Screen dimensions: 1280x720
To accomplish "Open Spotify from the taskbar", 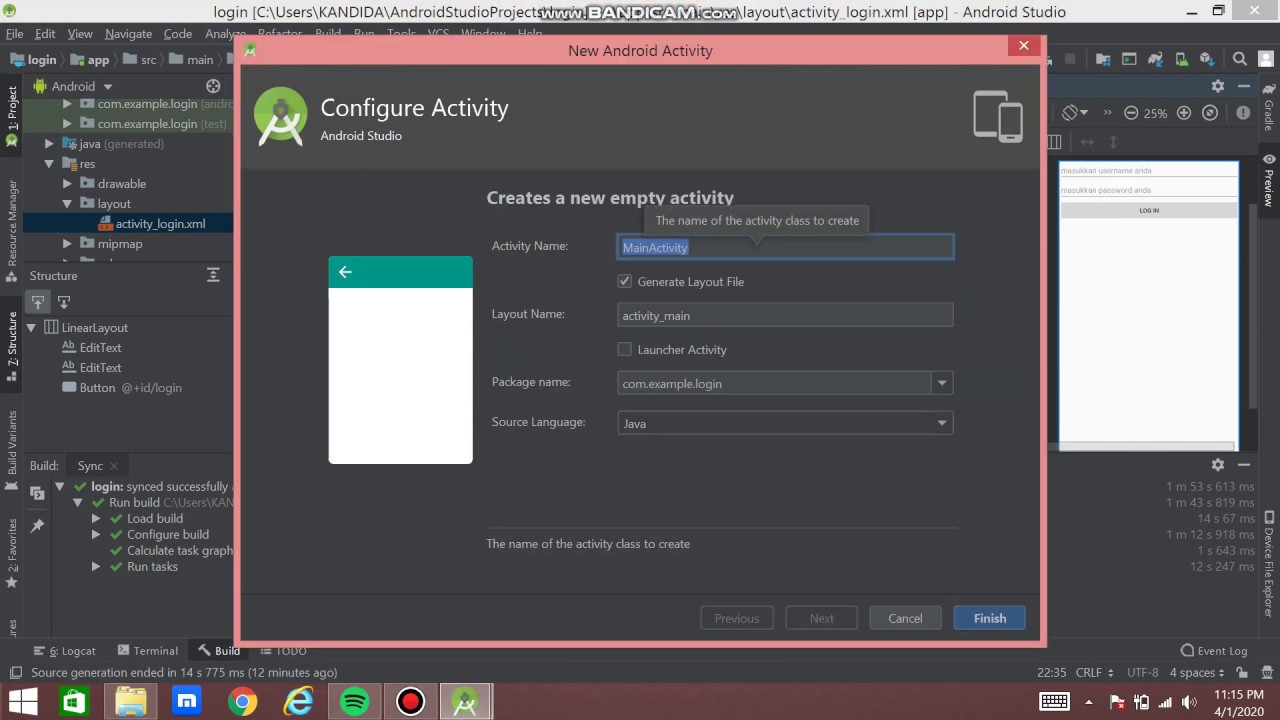I will click(354, 702).
